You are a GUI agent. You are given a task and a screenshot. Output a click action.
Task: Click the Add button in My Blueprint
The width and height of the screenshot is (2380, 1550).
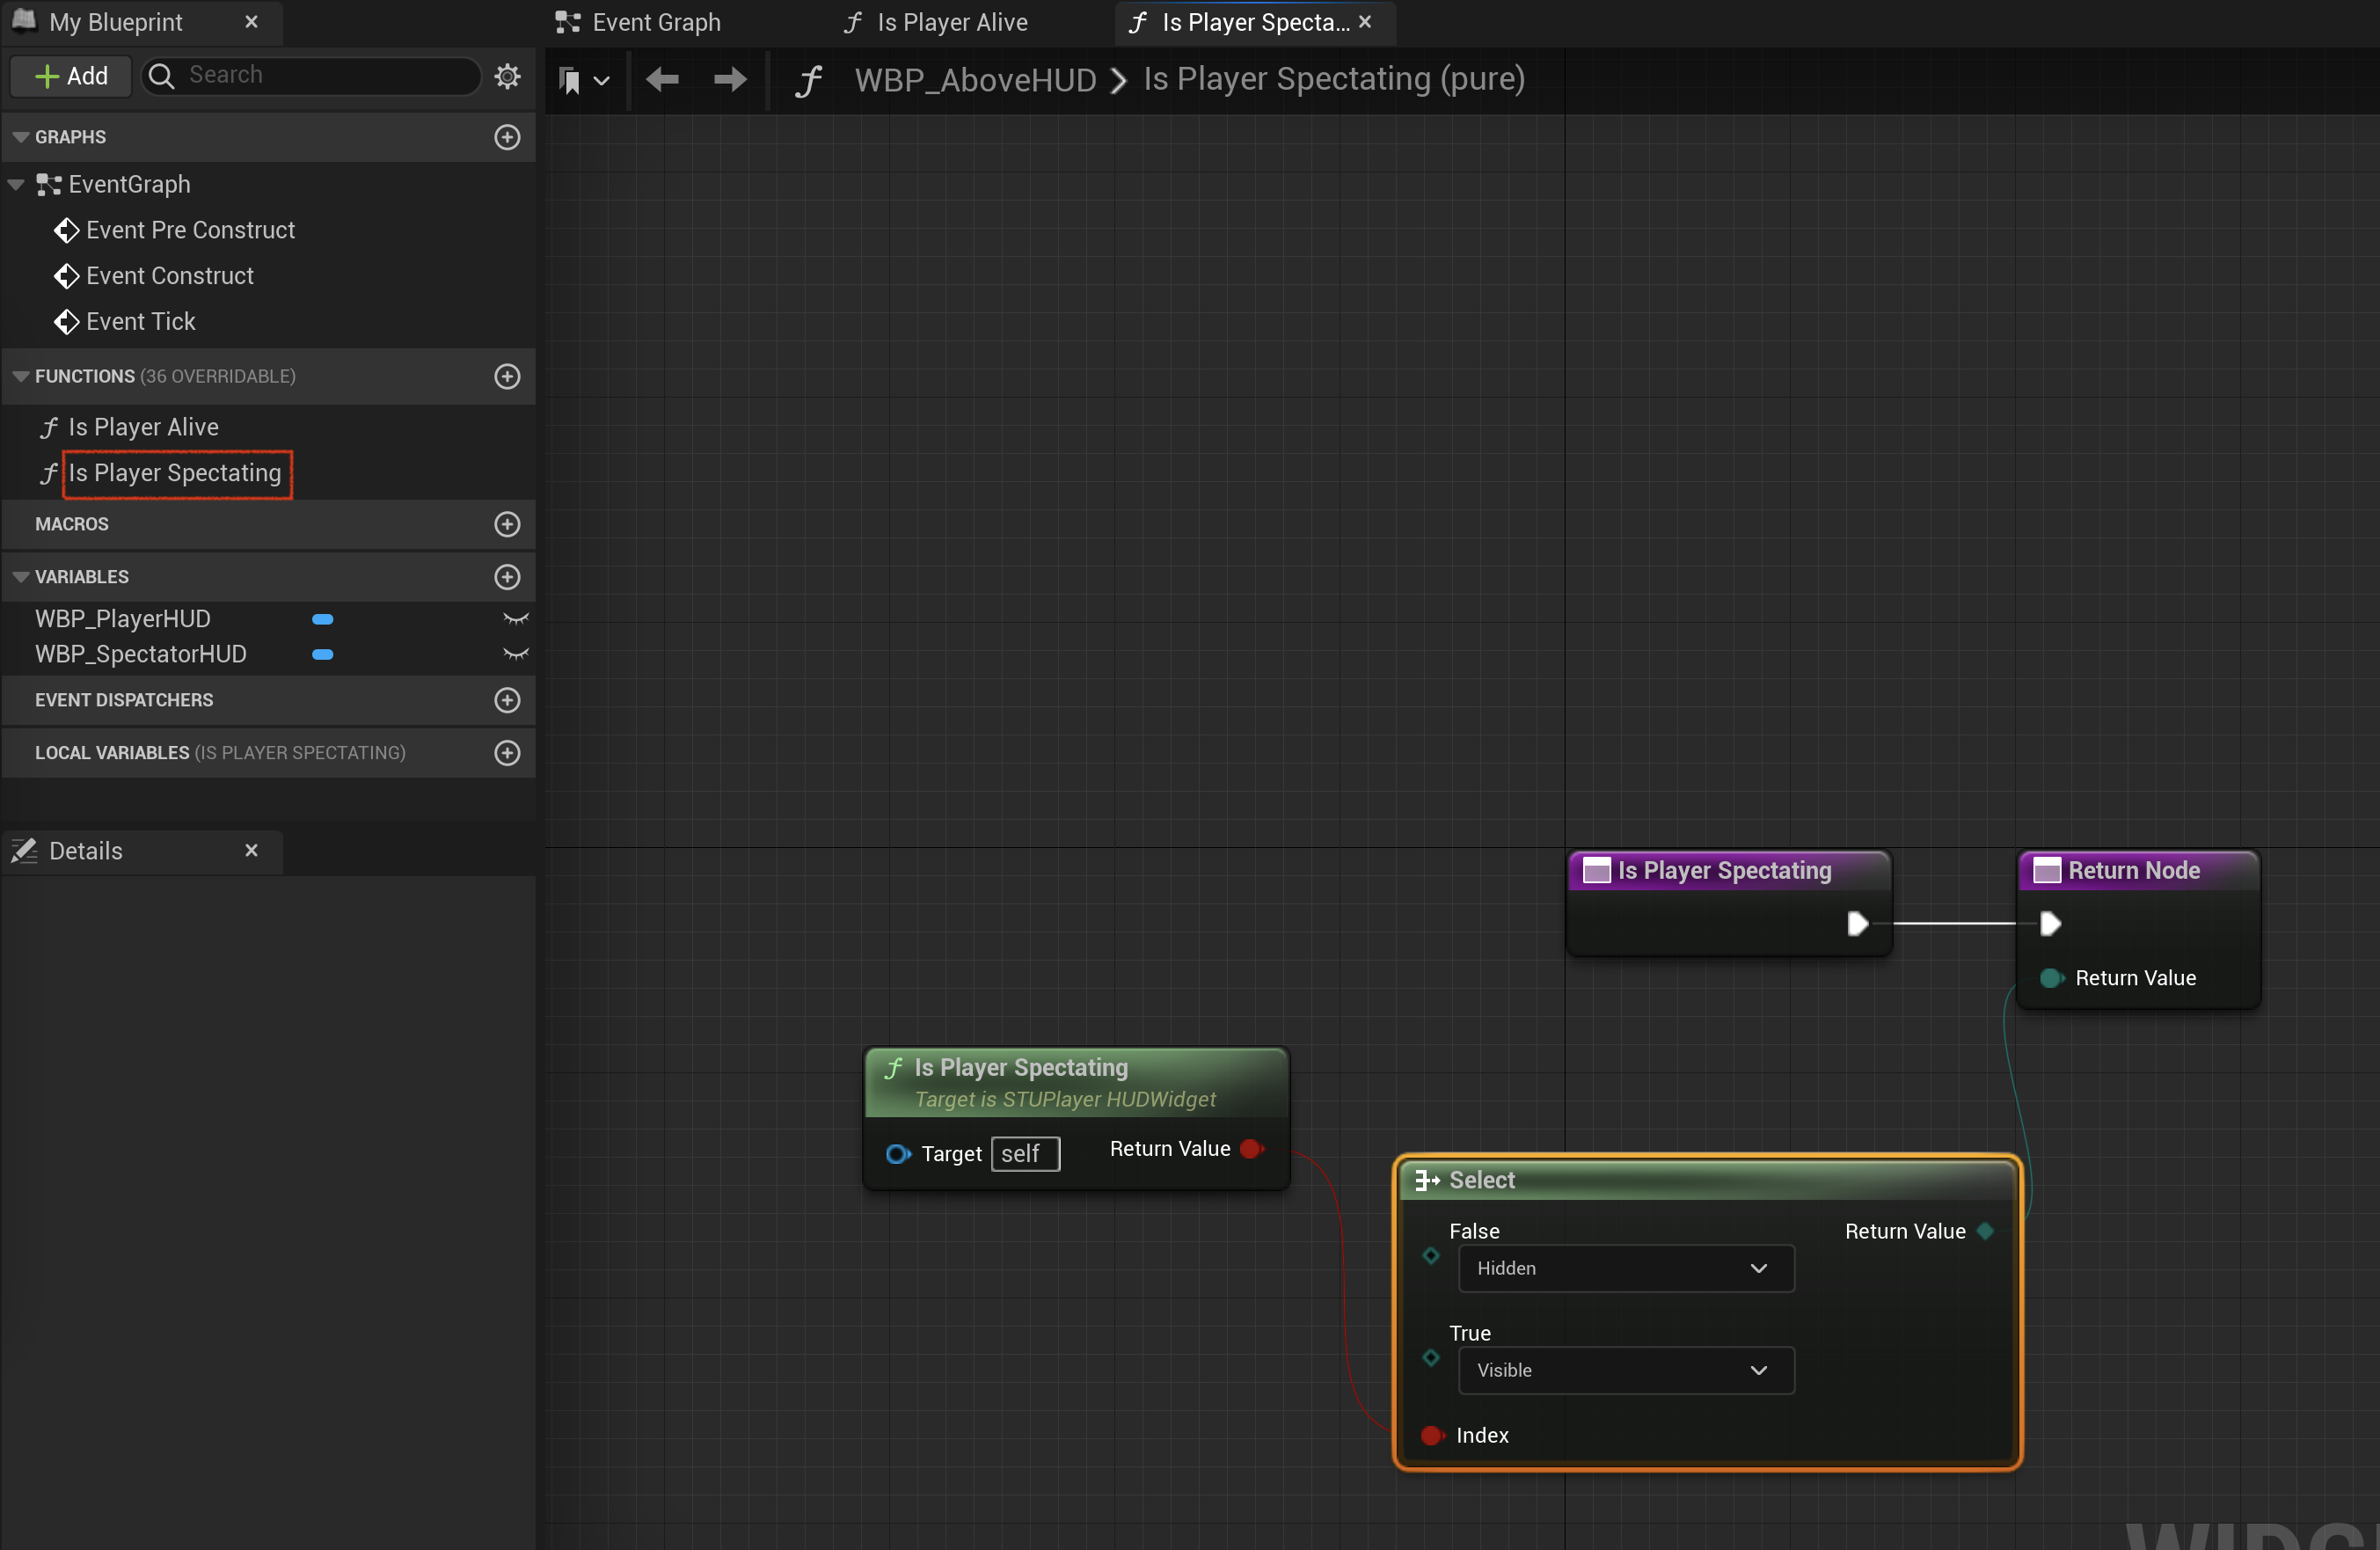click(71, 76)
